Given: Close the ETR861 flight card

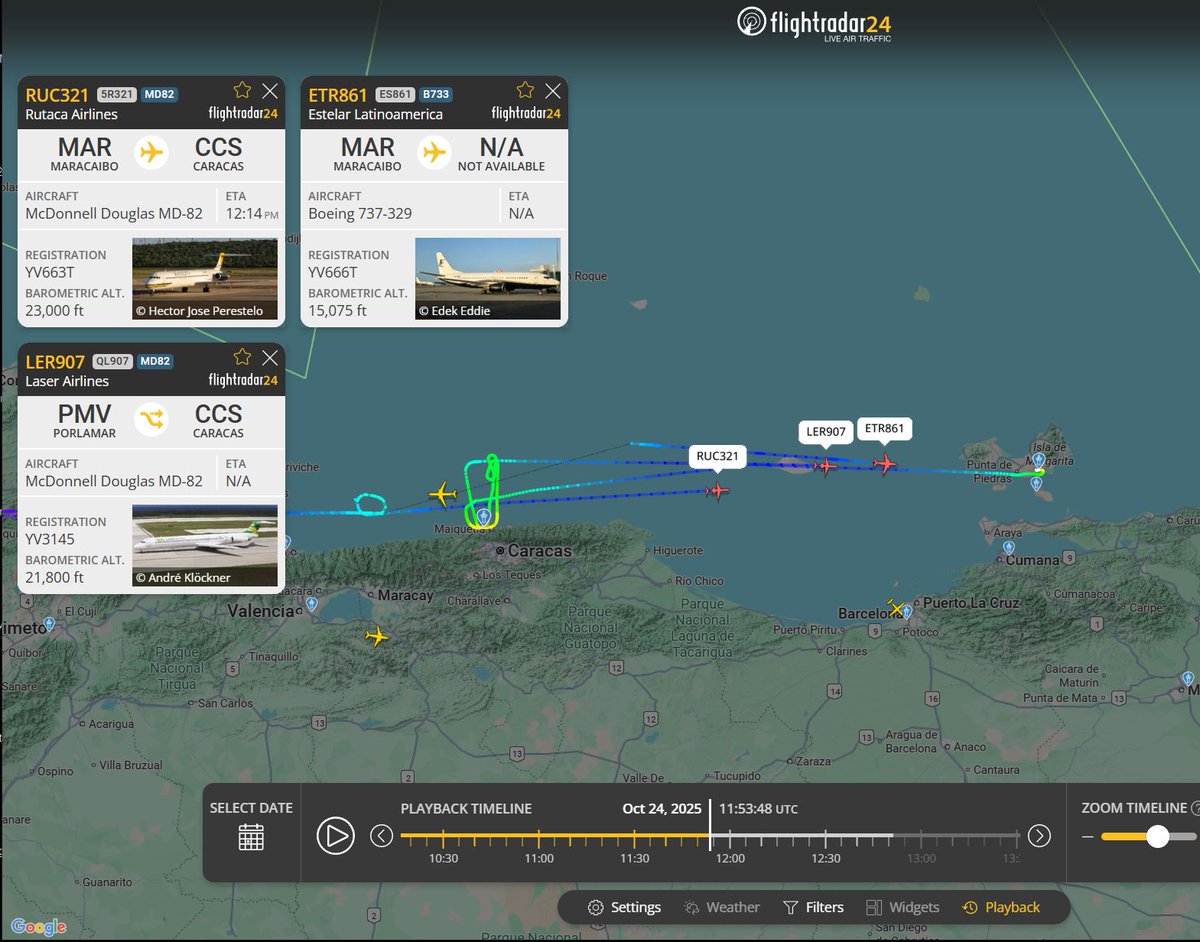Looking at the screenshot, I should (x=553, y=90).
